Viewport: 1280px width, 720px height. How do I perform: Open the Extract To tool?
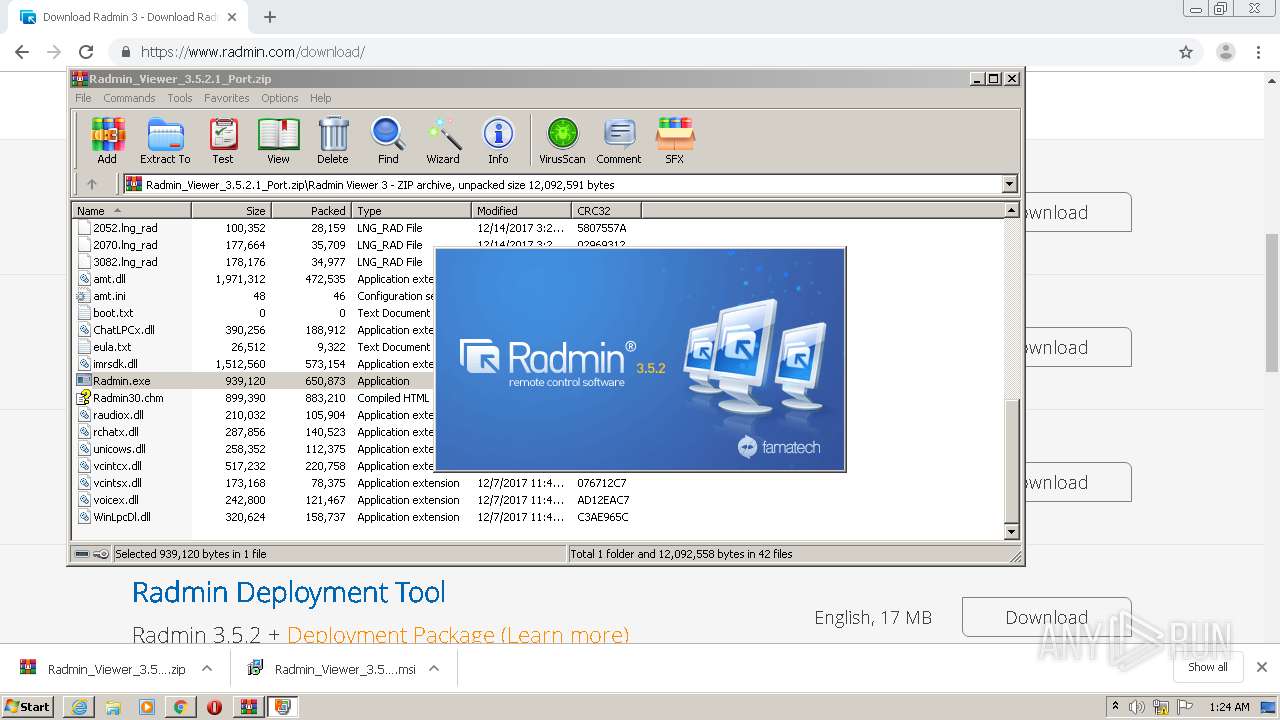[x=165, y=141]
